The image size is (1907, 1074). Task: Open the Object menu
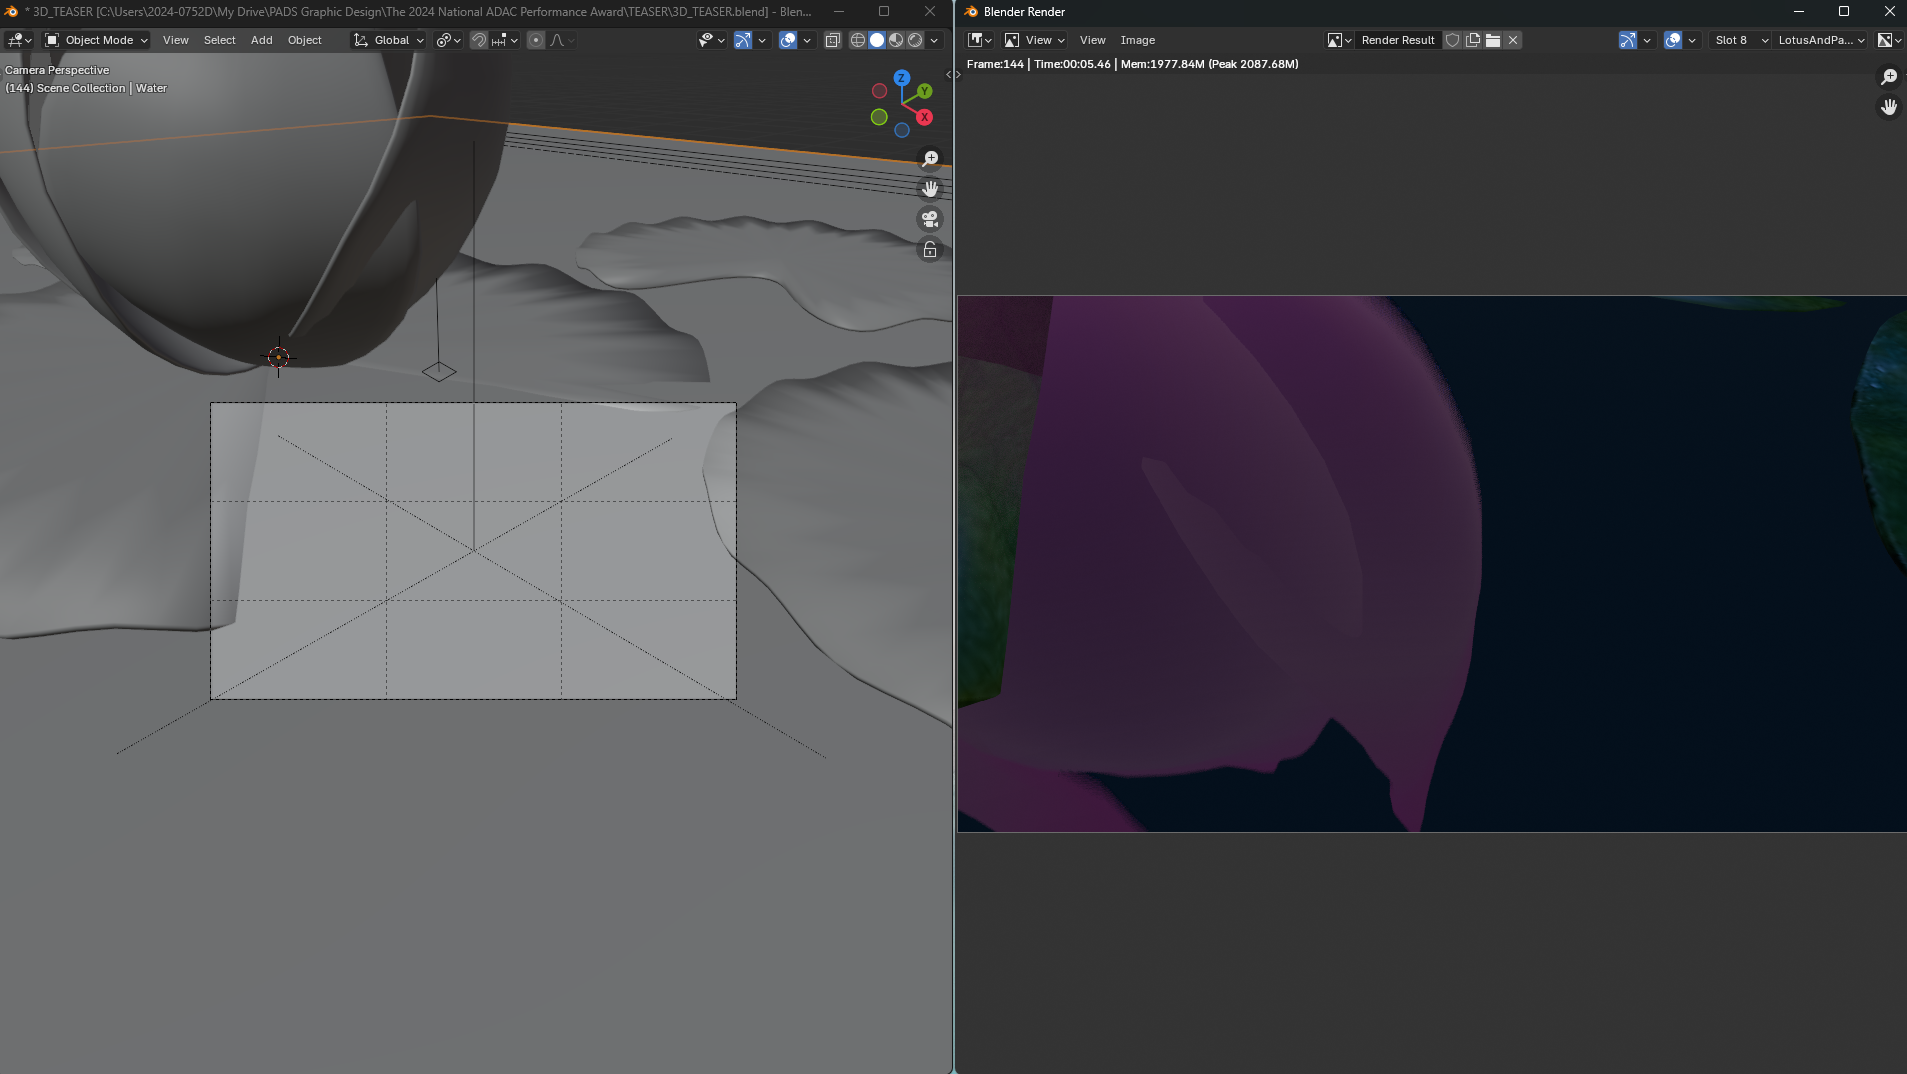click(x=305, y=40)
